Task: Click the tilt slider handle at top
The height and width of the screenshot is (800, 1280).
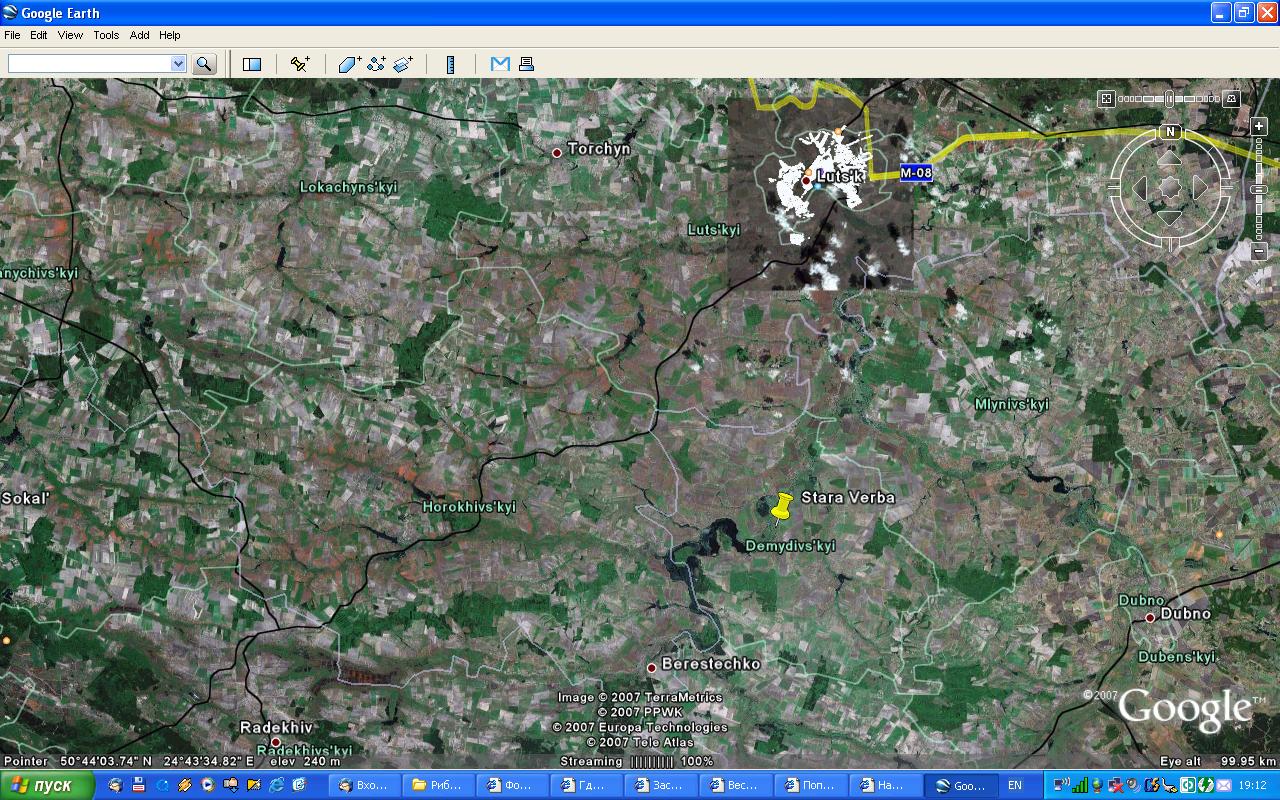Action: coord(1169,99)
